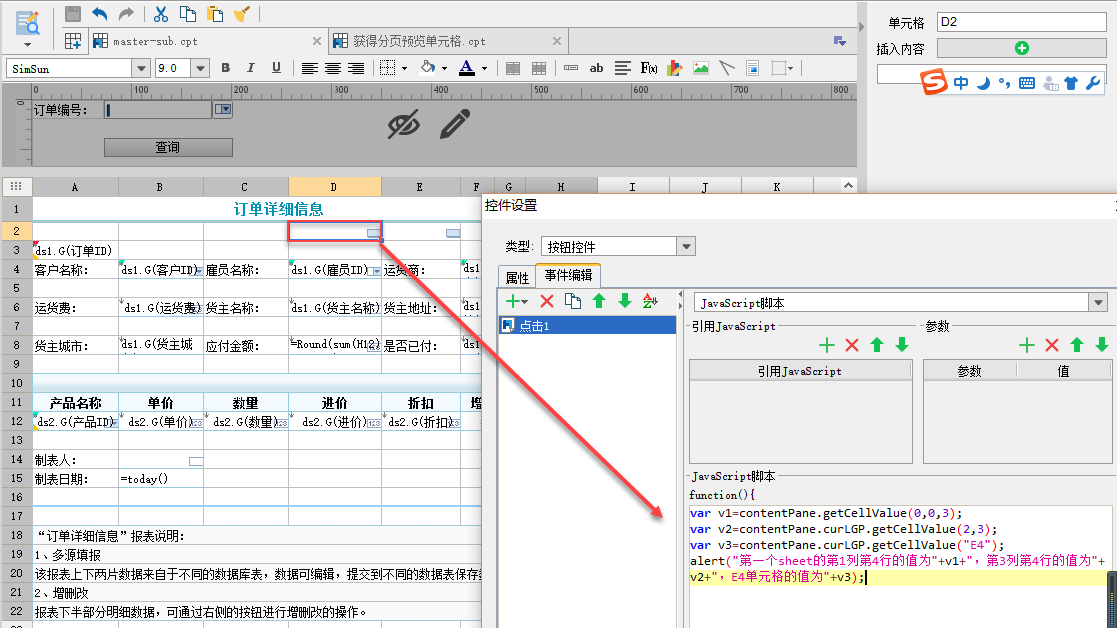Click green plus 插入内容 button
This screenshot has width=1117, height=628.
[1022, 48]
